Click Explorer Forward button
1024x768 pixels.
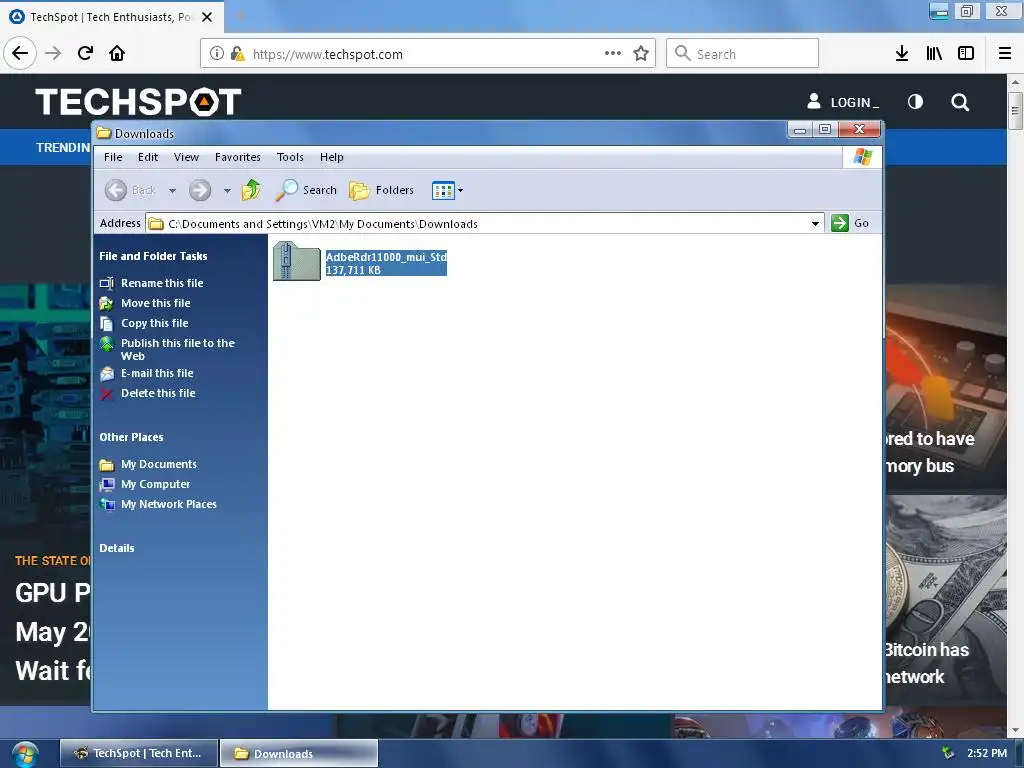click(x=200, y=190)
